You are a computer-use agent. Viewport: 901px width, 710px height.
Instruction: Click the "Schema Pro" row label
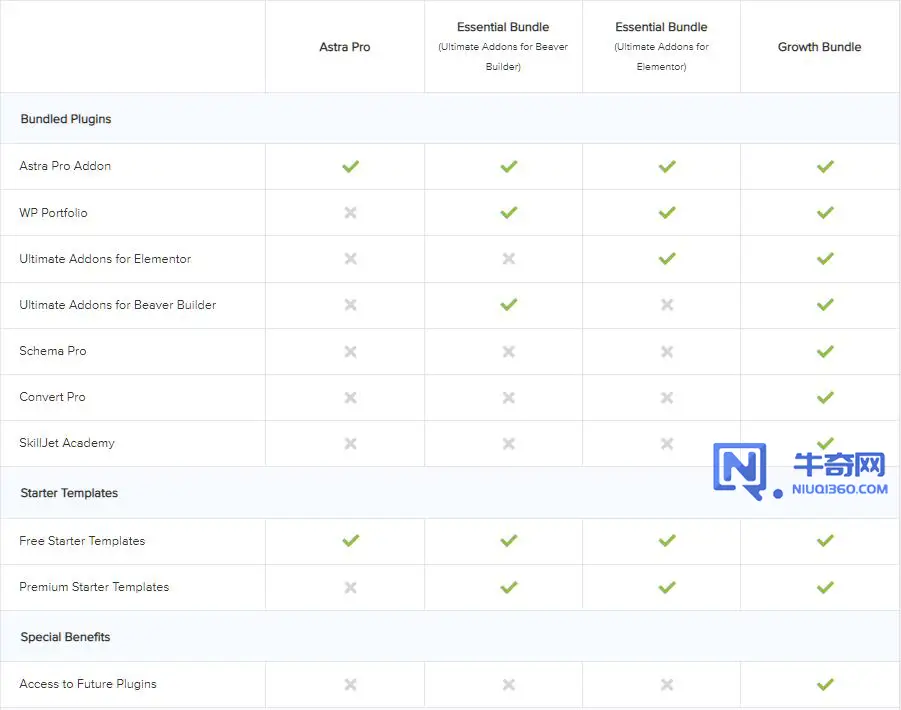(x=53, y=351)
